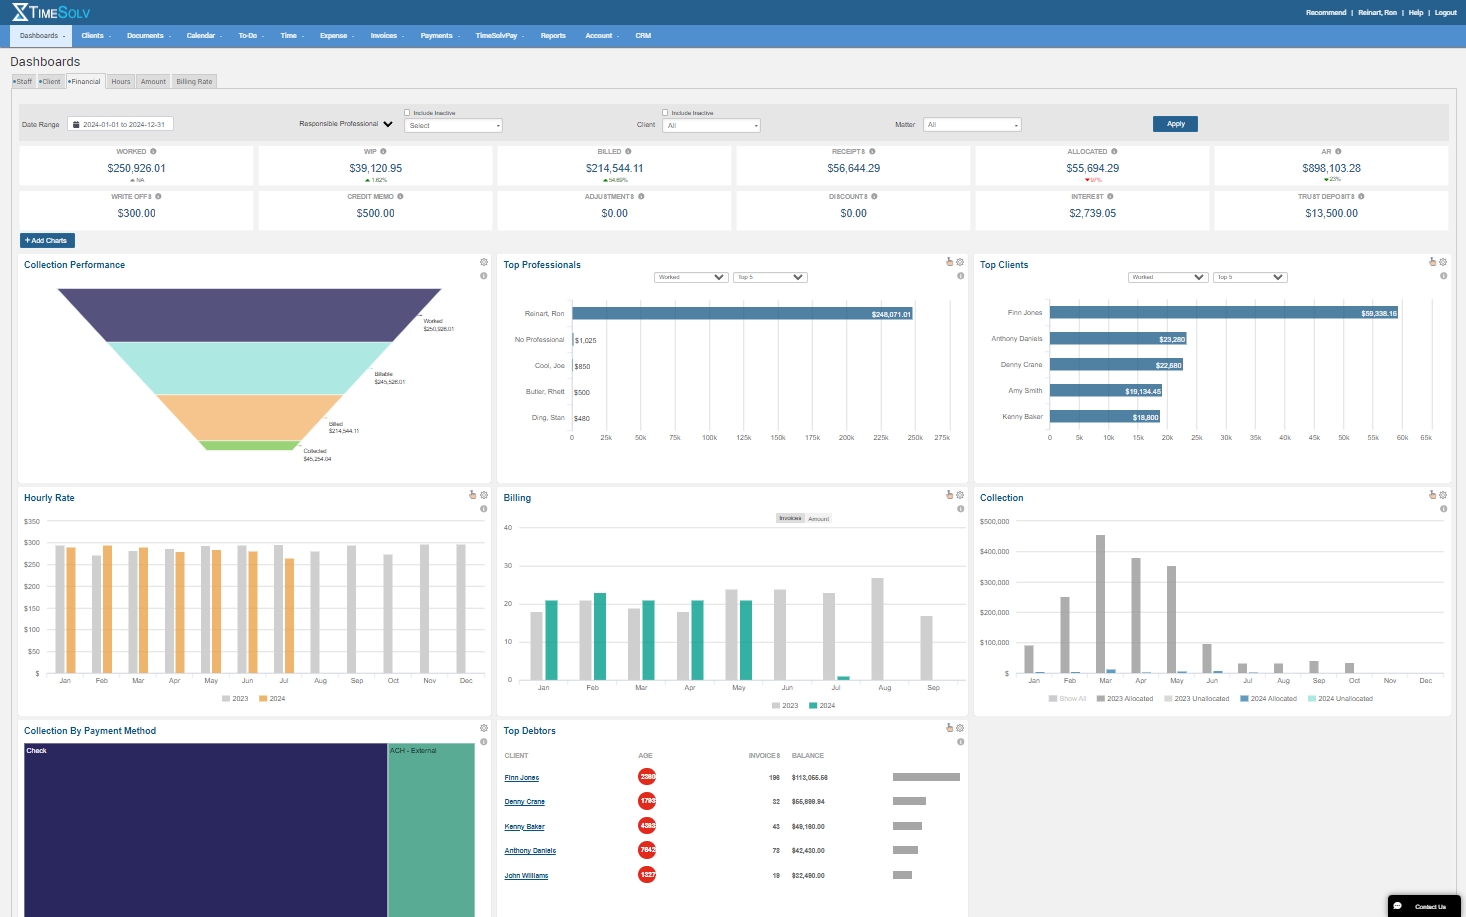Click hand icon on Billing chart
This screenshot has height=917, width=1466.
tap(949, 495)
